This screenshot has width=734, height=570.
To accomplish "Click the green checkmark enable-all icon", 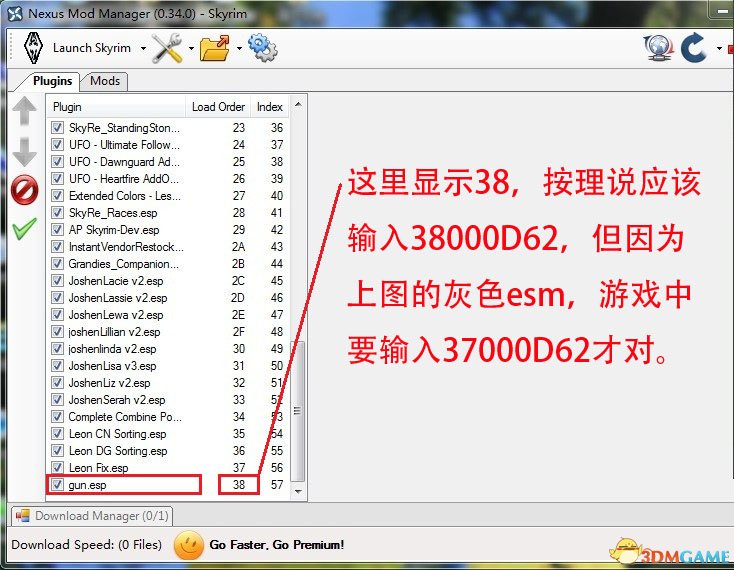I will click(x=24, y=229).
